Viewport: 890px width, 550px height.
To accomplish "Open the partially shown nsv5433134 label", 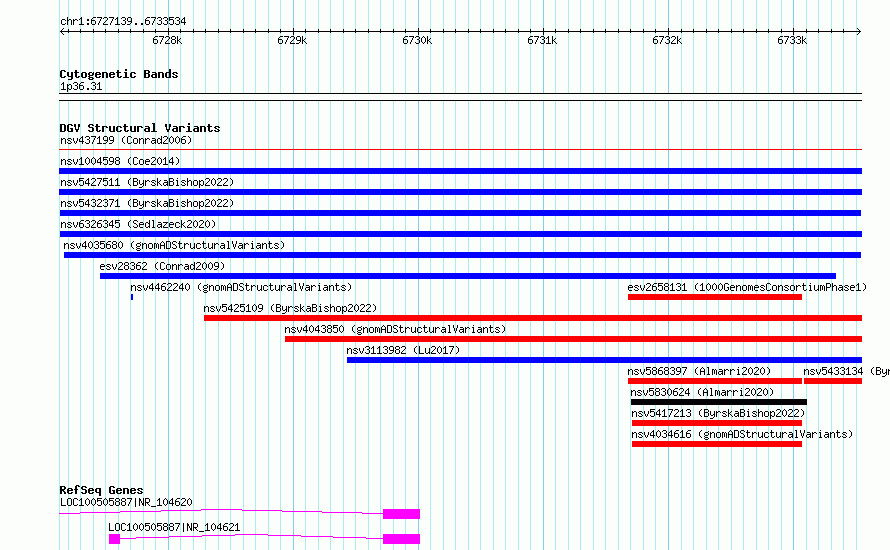I will click(x=846, y=371).
